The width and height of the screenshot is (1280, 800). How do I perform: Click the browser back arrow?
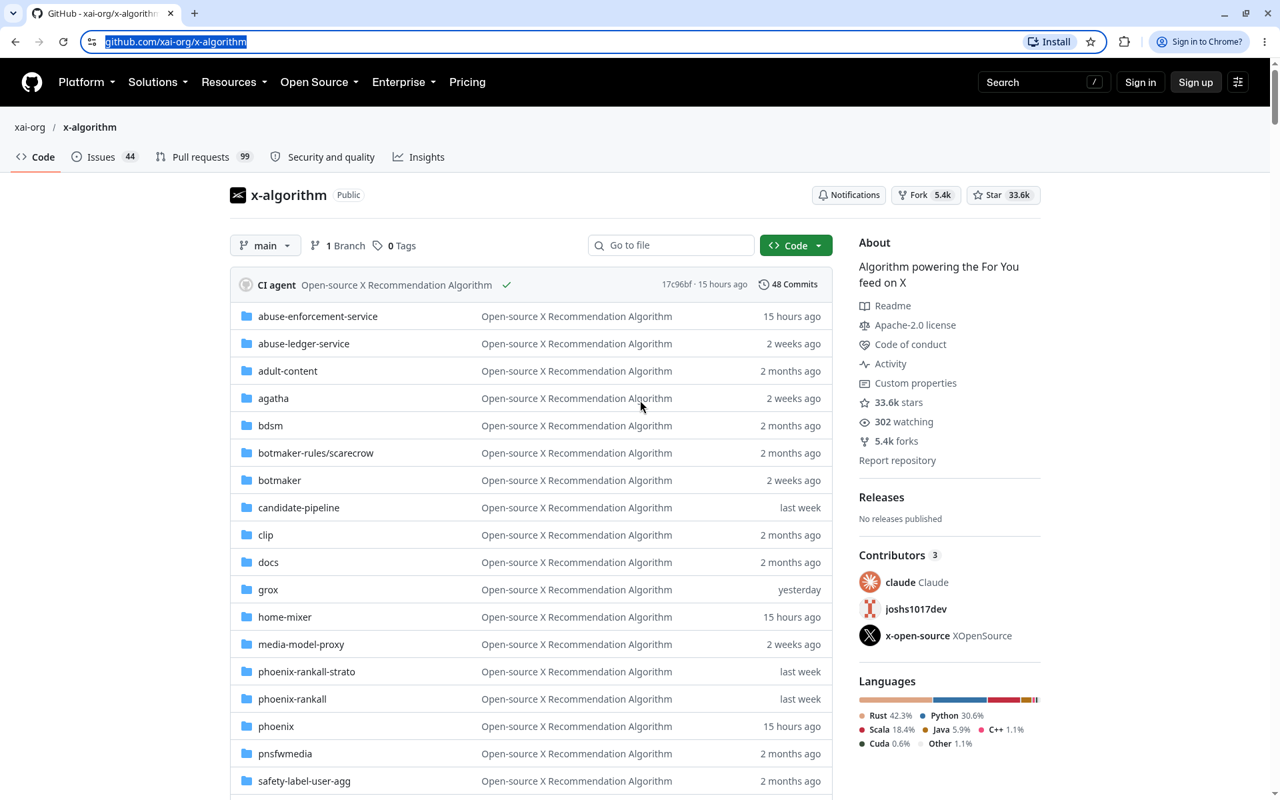tap(15, 42)
